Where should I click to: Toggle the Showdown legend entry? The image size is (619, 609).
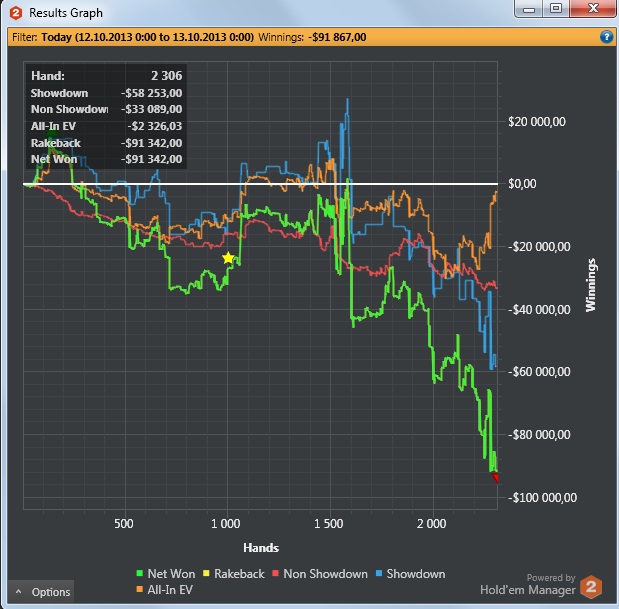click(x=411, y=573)
